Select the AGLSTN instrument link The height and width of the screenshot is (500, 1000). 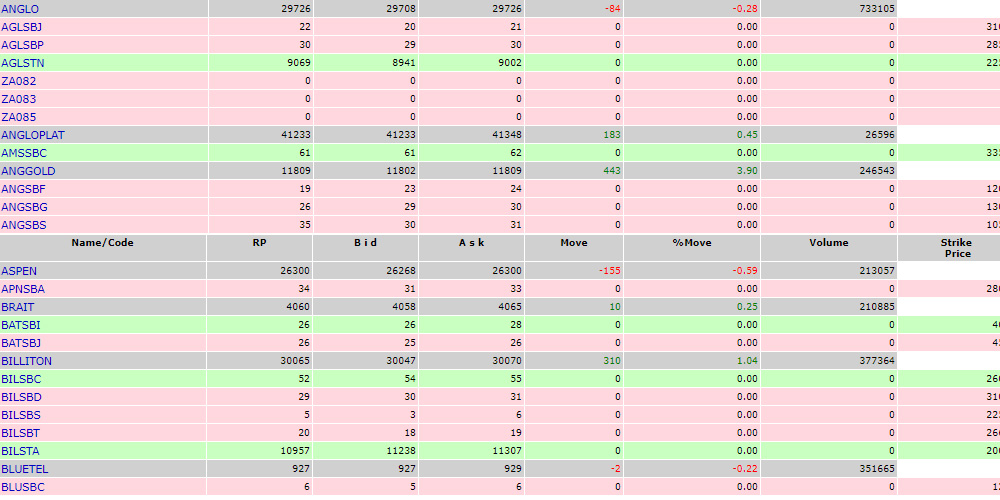pyautogui.click(x=22, y=63)
